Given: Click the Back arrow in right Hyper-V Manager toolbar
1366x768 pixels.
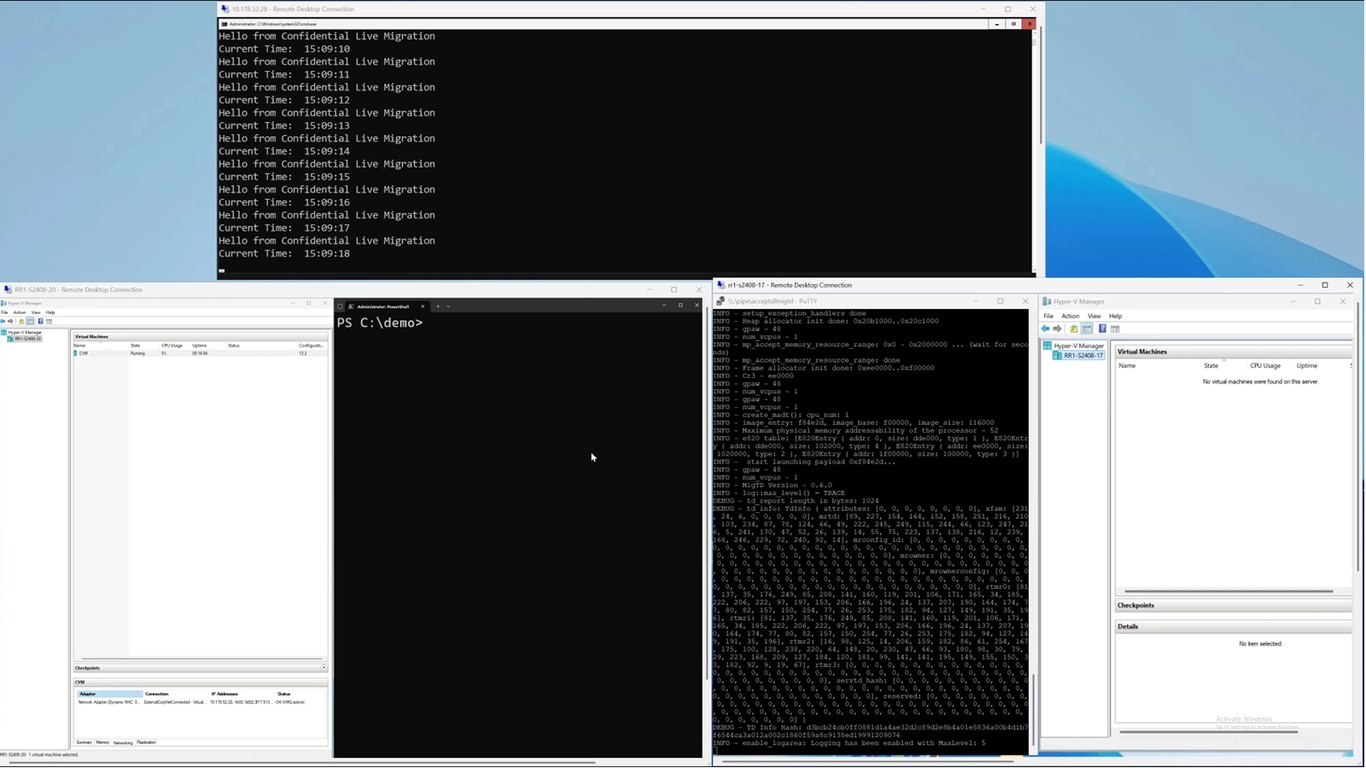Looking at the screenshot, I should [x=1045, y=328].
